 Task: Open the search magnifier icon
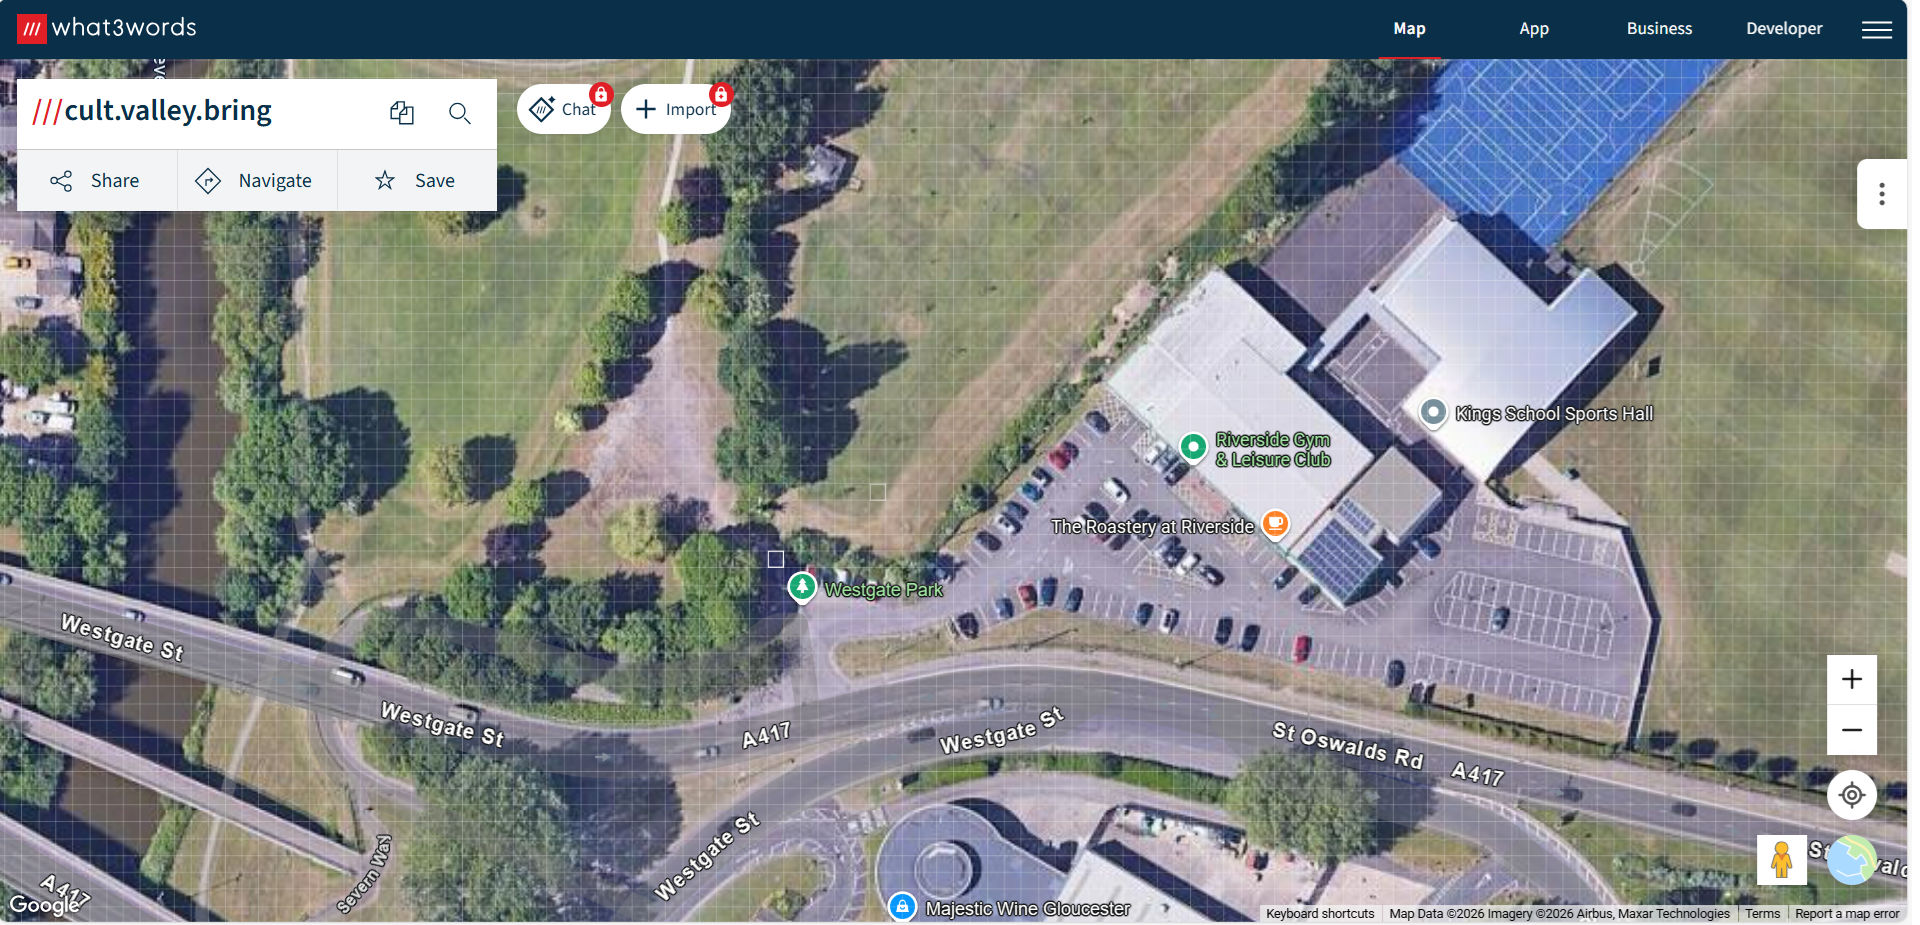tap(459, 113)
